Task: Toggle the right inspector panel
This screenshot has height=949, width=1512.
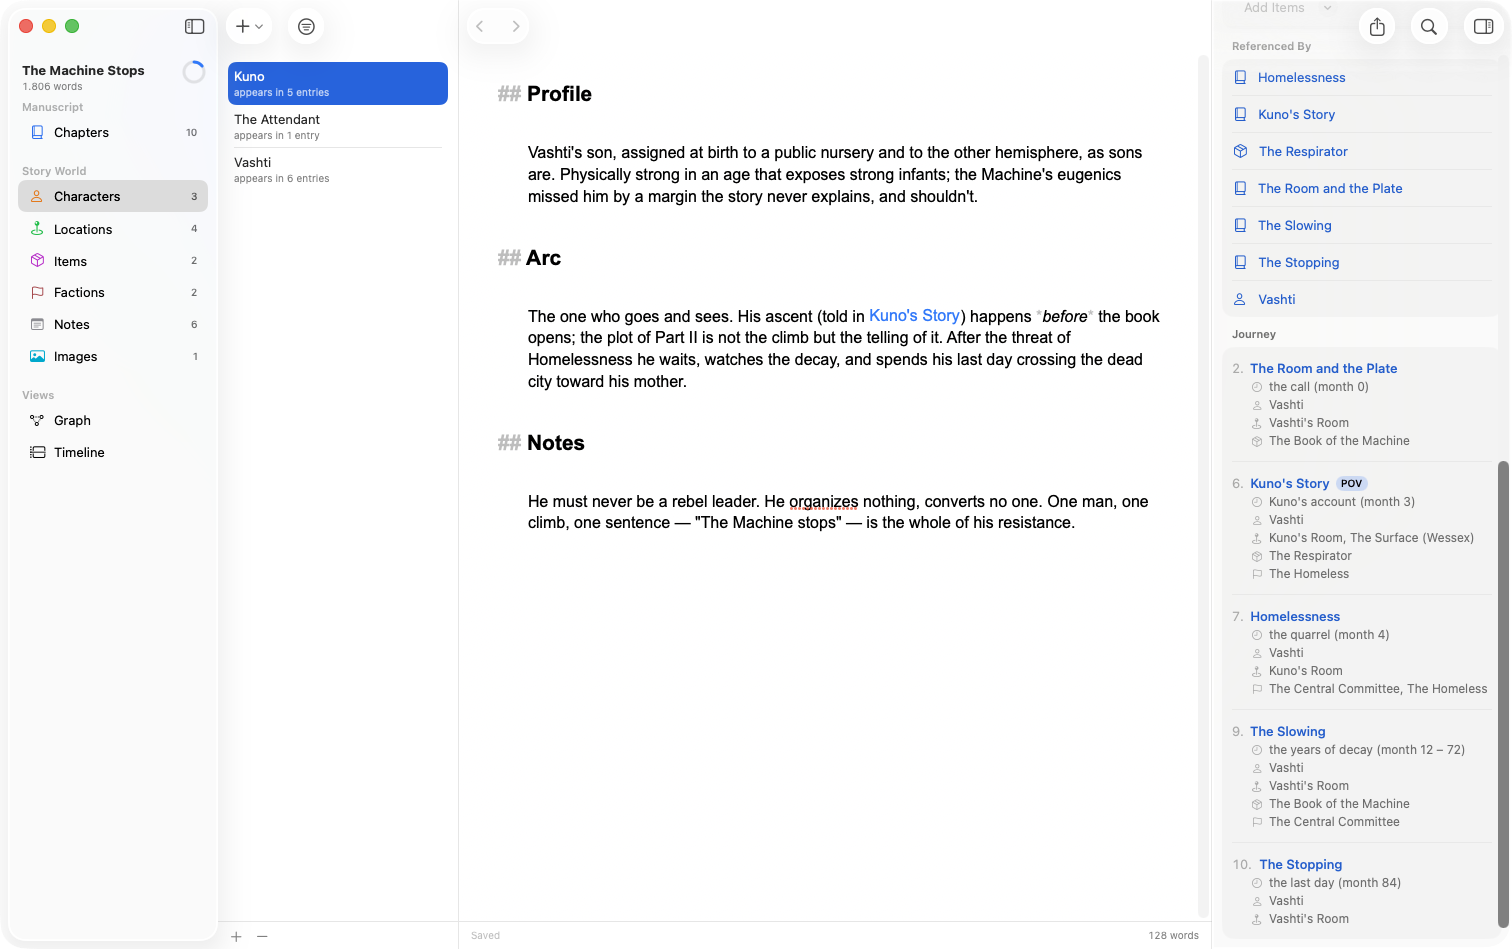Action: 1484,27
